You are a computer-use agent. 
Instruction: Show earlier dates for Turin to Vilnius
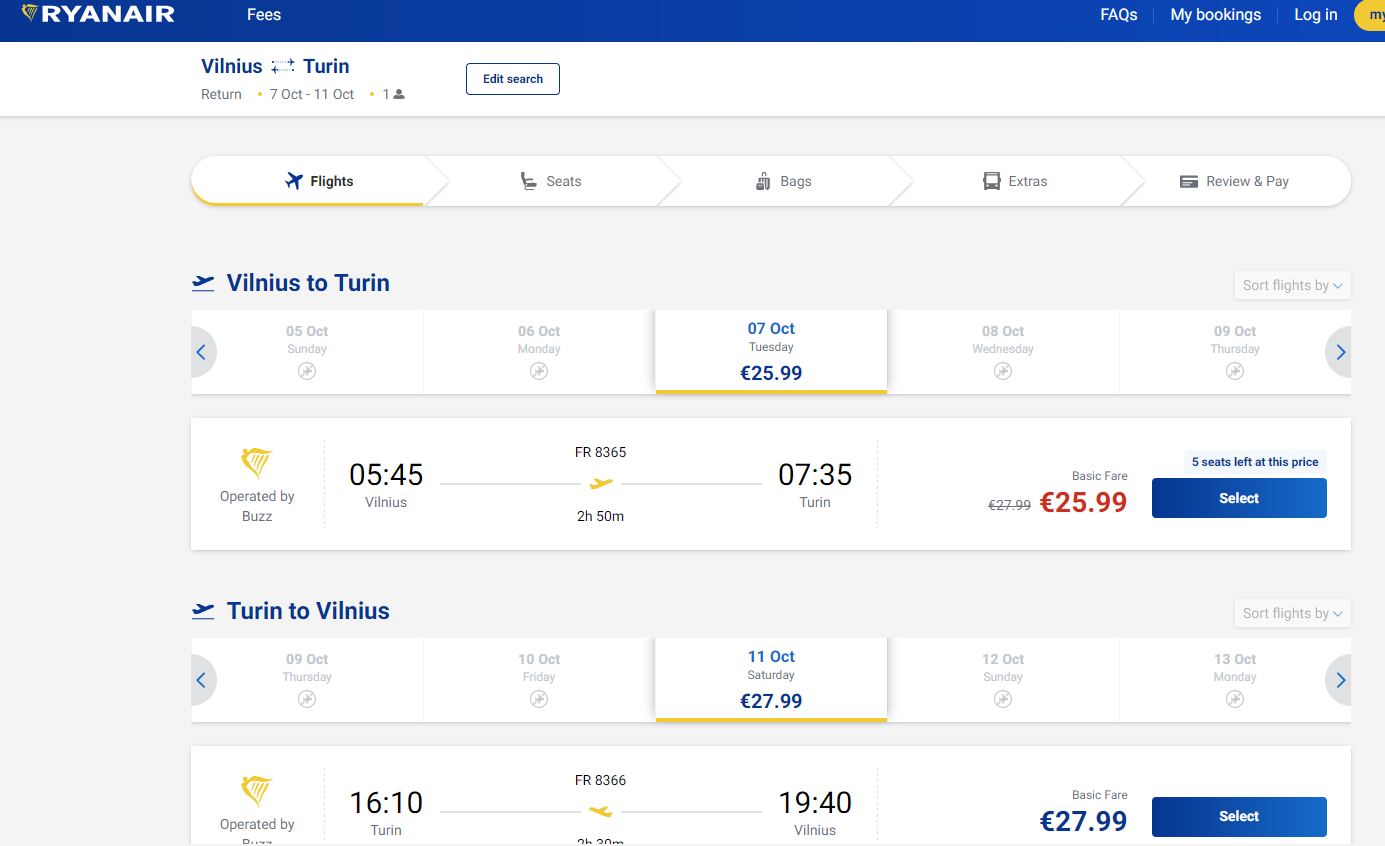tap(202, 680)
